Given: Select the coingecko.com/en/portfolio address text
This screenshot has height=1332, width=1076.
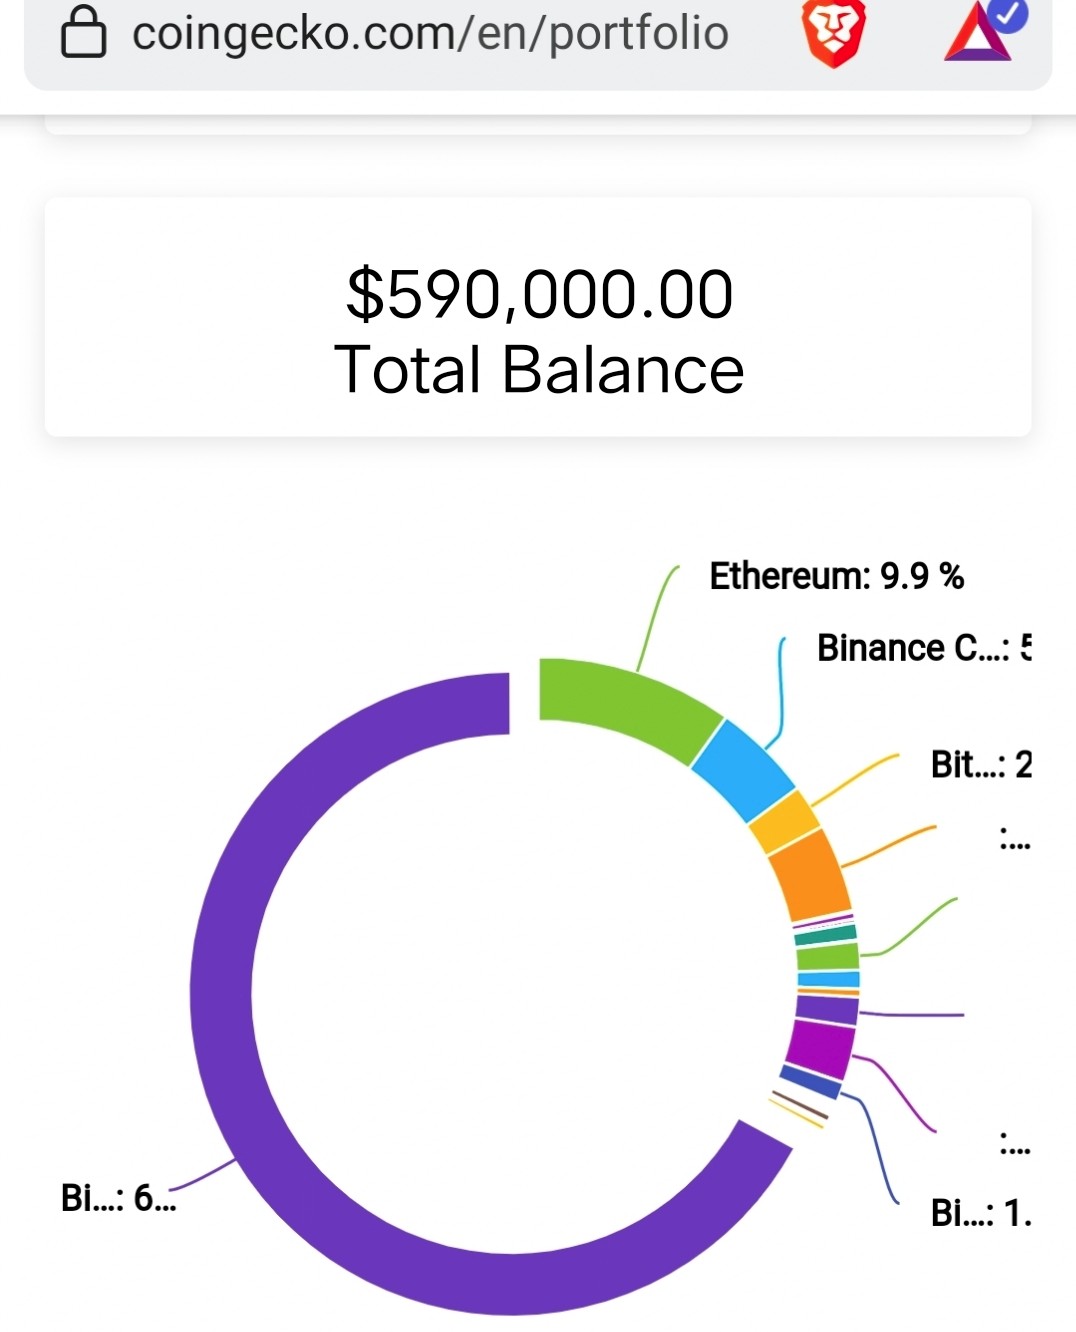Looking at the screenshot, I should point(430,34).
